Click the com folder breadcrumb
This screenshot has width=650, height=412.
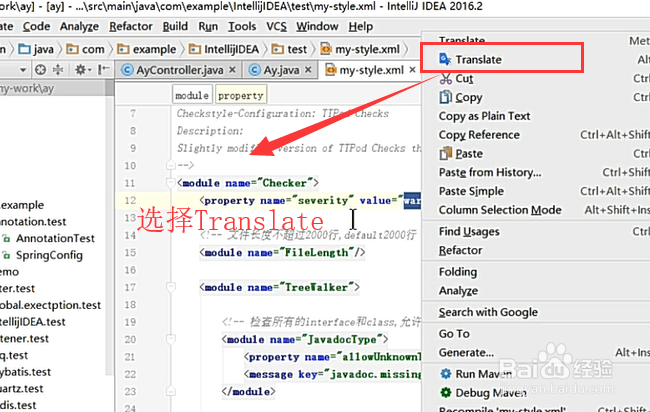click(x=85, y=50)
